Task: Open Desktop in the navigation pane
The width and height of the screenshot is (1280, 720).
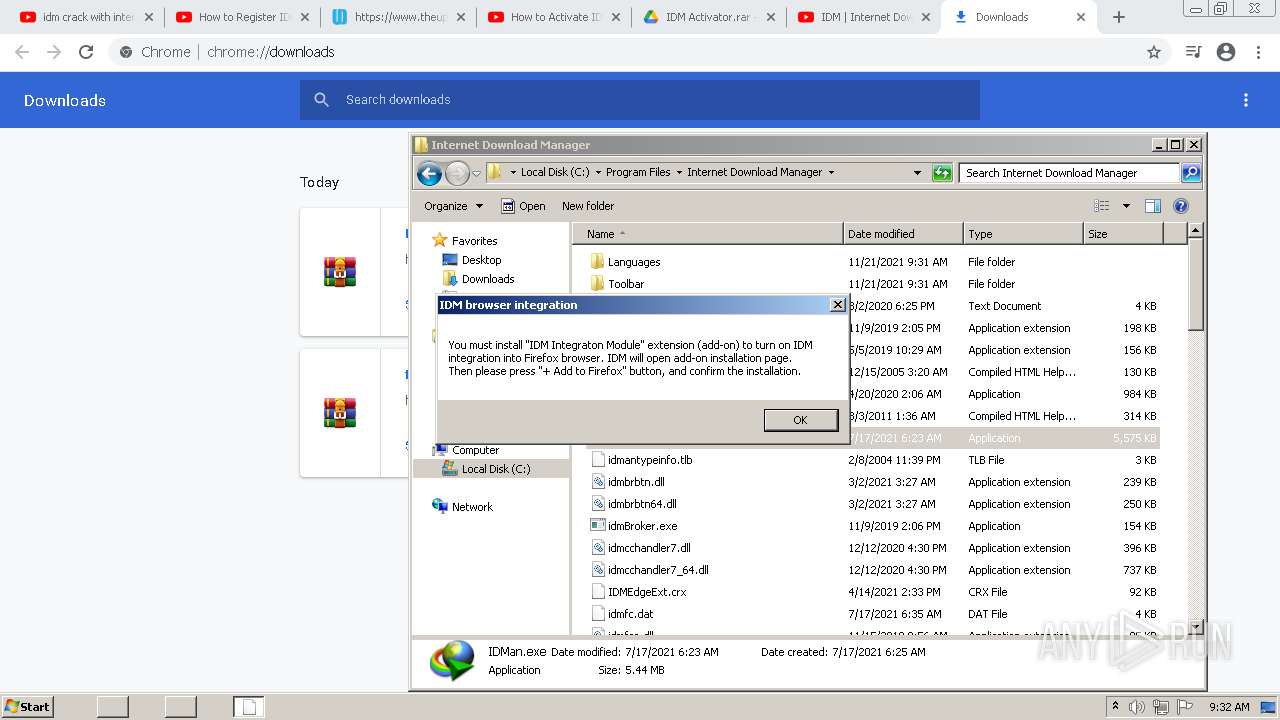Action: tap(481, 260)
